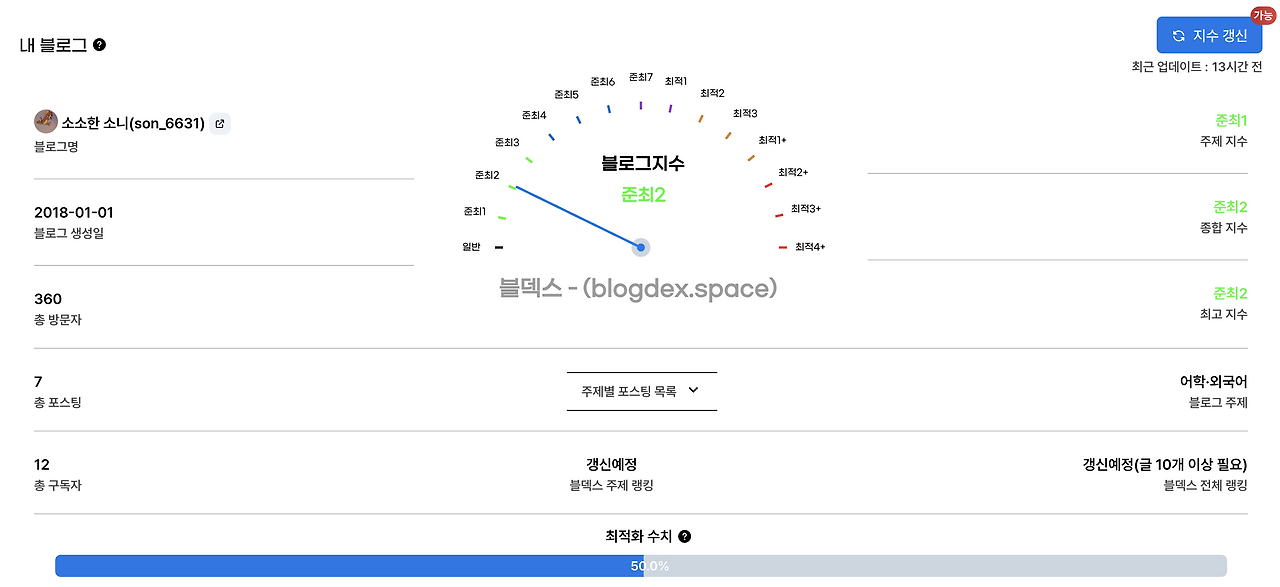Select the green 준최2 gauge center label
The width and height of the screenshot is (1280, 587).
coord(640,194)
